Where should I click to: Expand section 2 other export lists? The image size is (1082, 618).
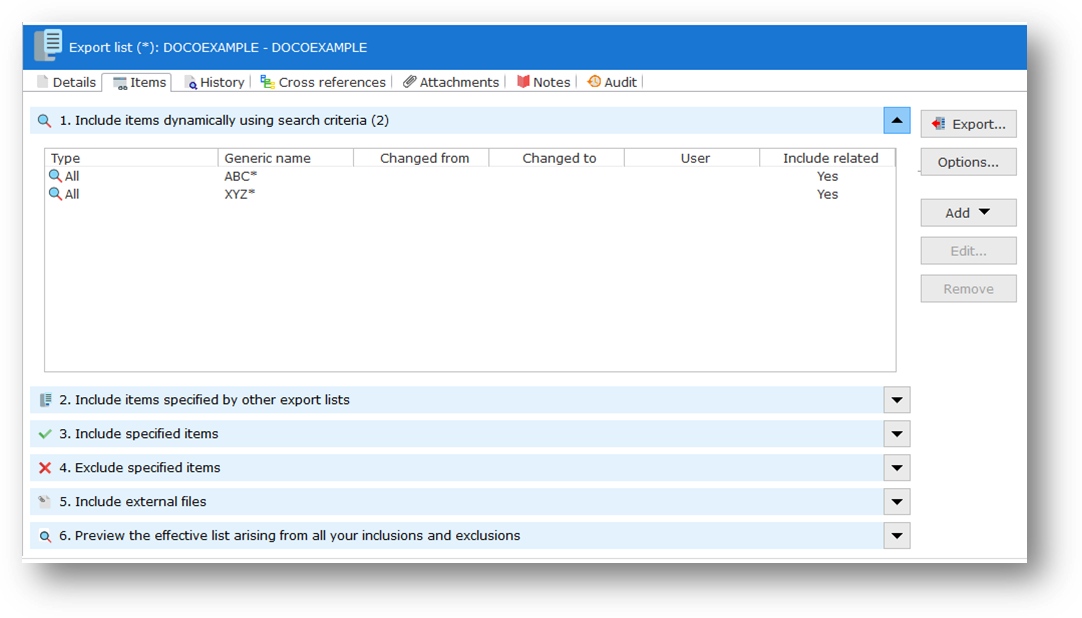[x=897, y=400]
